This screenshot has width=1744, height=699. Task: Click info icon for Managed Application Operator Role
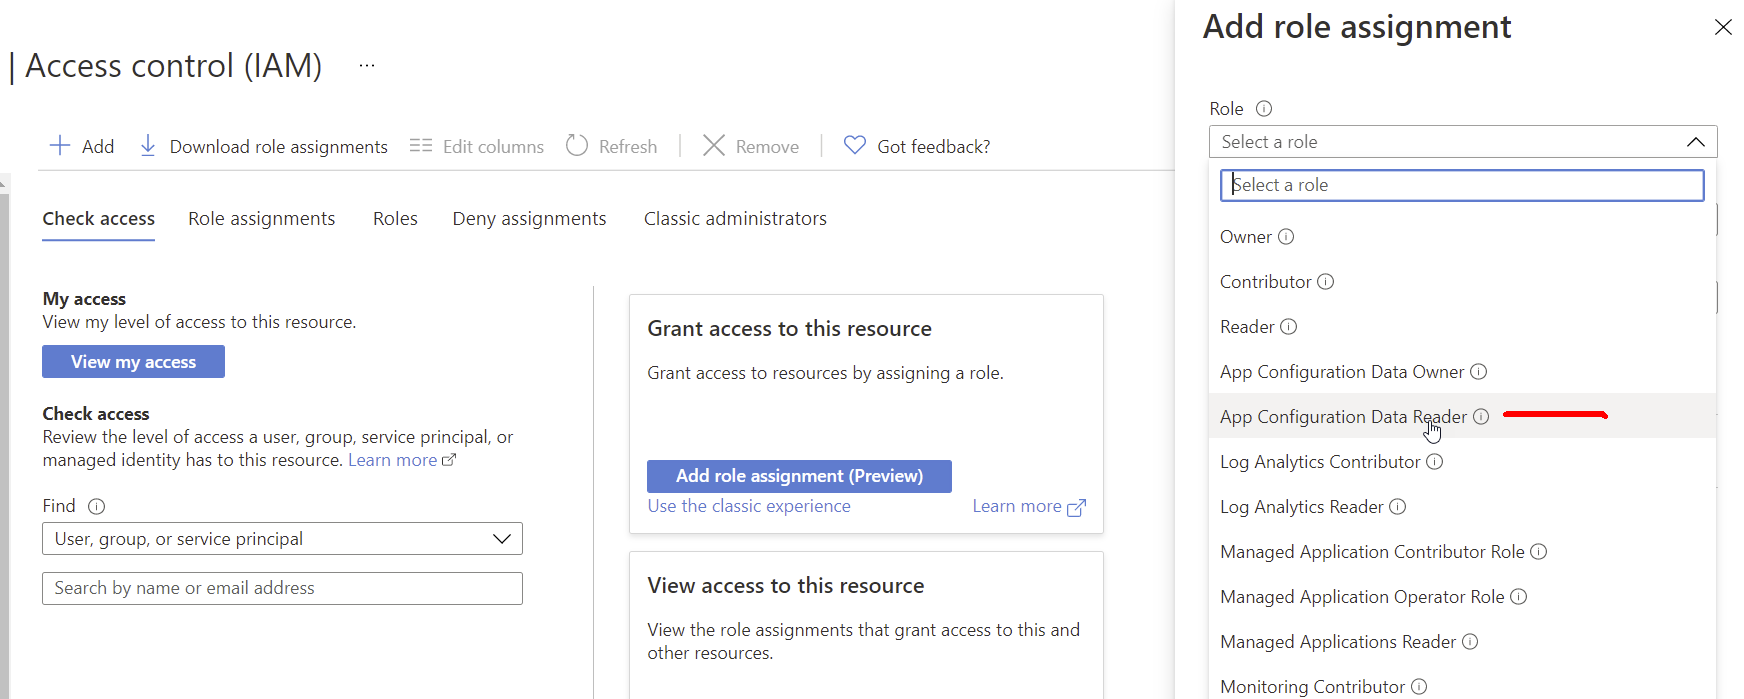pyautogui.click(x=1519, y=597)
